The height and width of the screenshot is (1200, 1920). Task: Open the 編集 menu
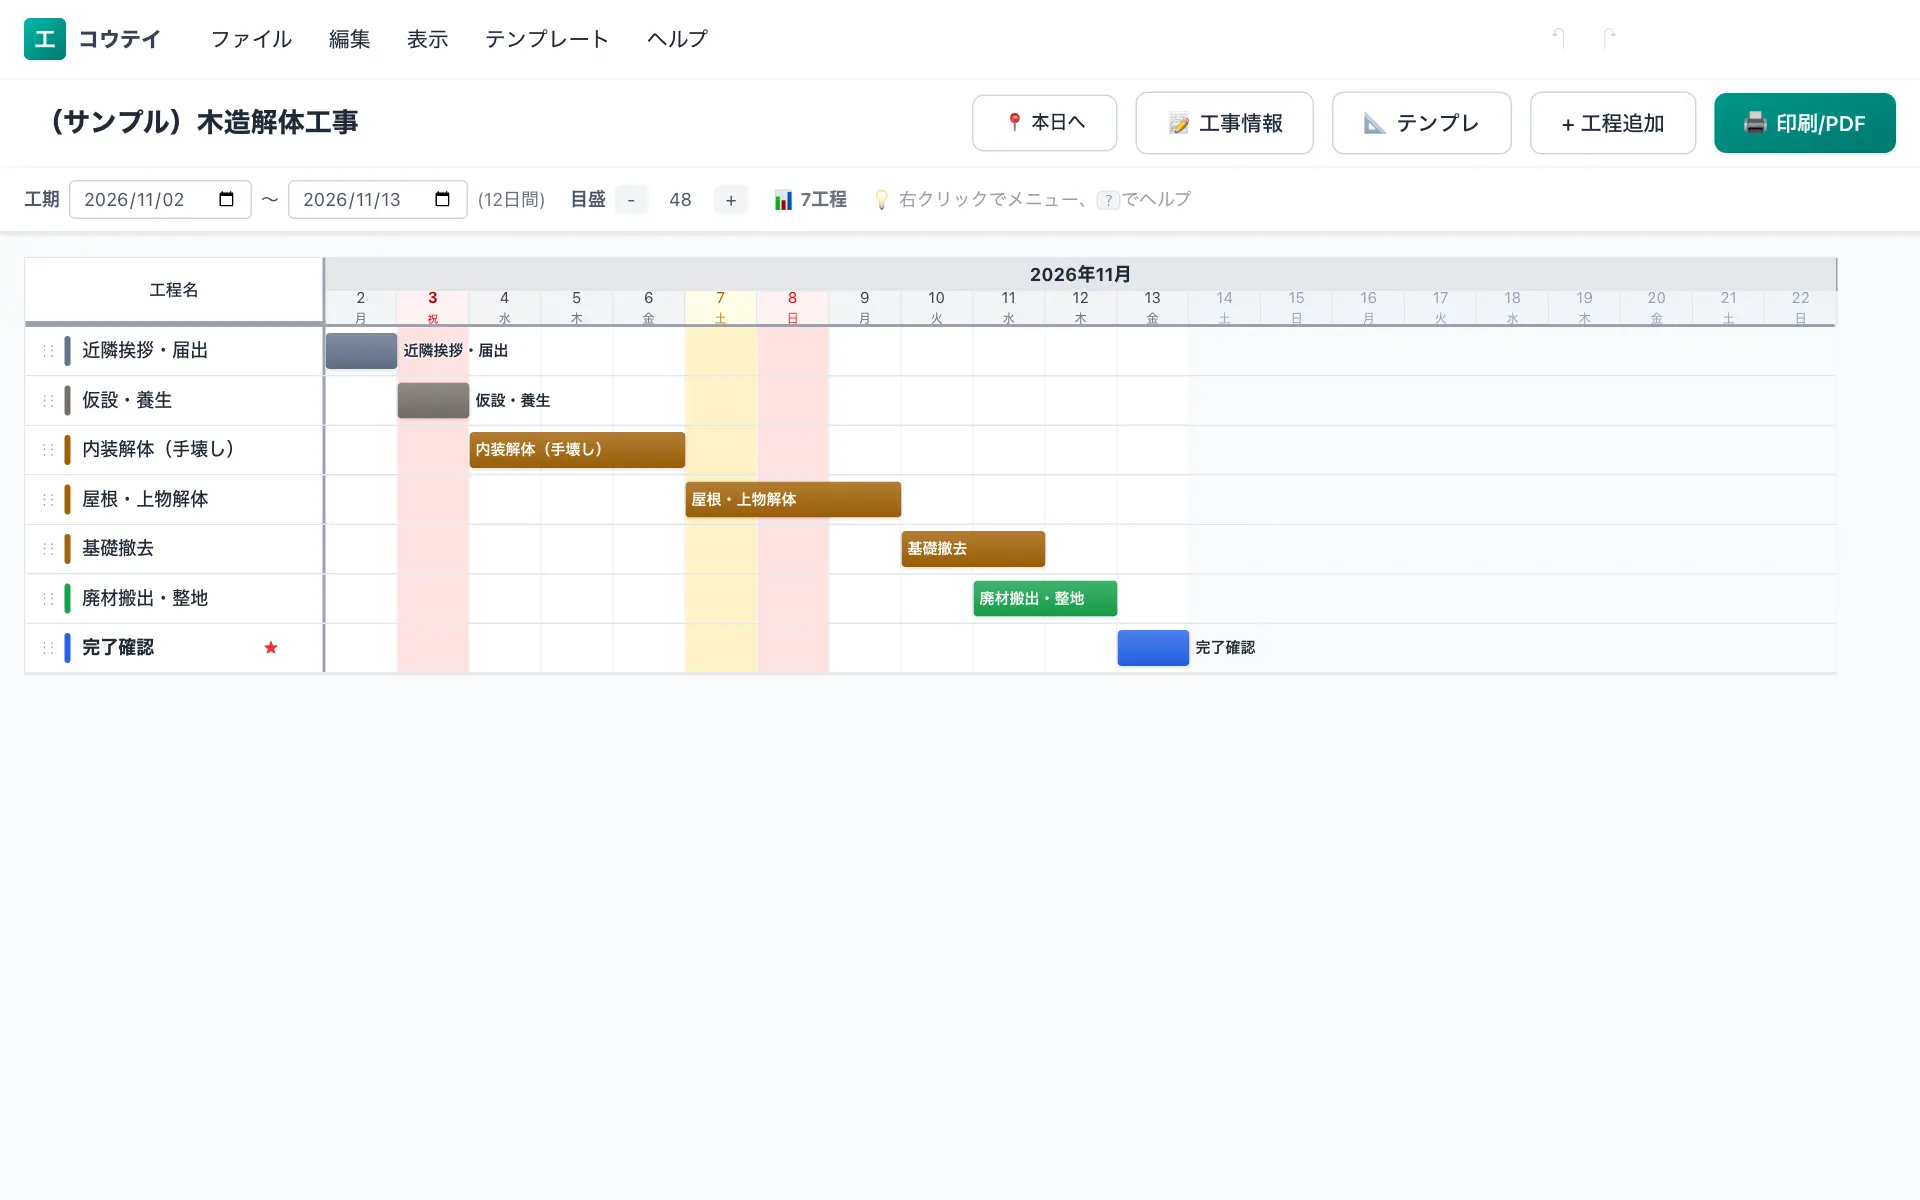pos(350,39)
